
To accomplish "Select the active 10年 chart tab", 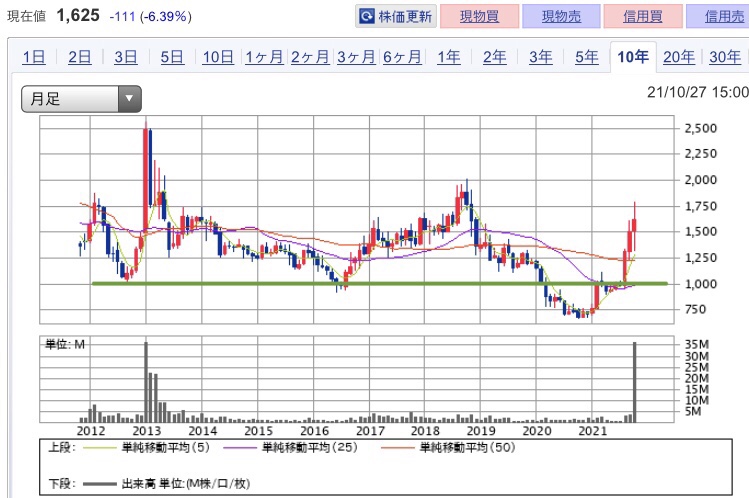I will click(633, 57).
